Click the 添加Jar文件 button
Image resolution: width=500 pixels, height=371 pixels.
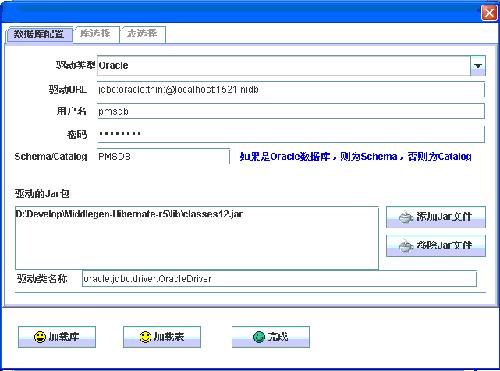pos(436,217)
